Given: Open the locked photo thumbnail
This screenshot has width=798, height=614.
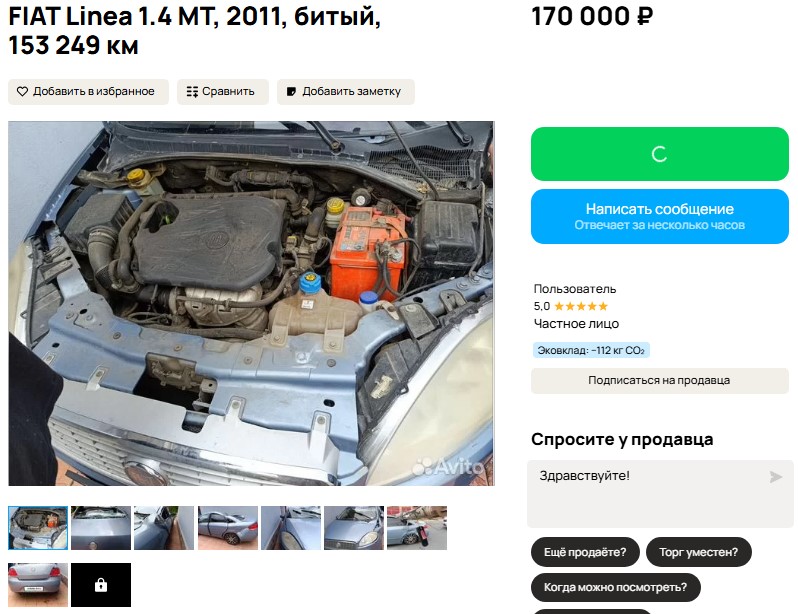Looking at the screenshot, I should coord(101,585).
